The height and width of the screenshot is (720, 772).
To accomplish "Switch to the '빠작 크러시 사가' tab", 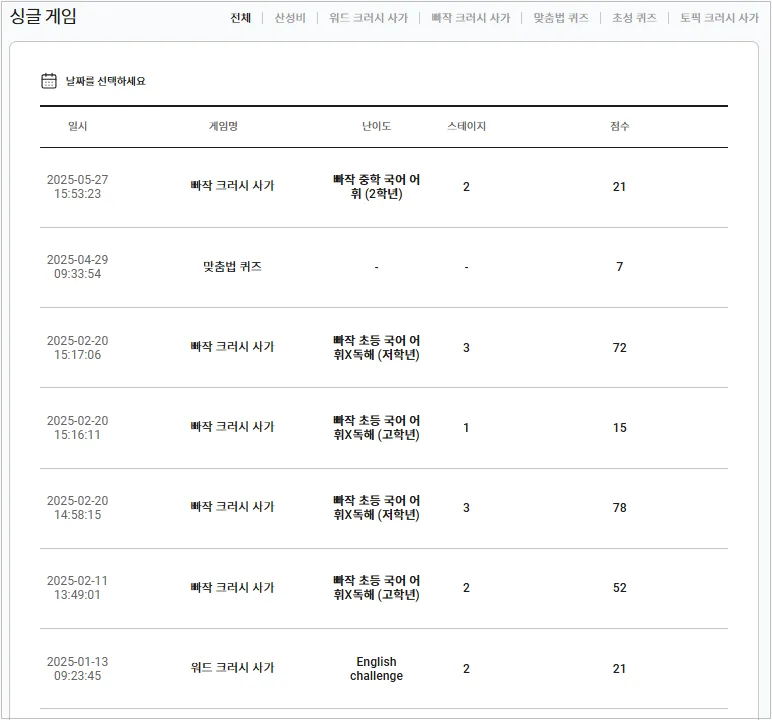I will pos(471,18).
